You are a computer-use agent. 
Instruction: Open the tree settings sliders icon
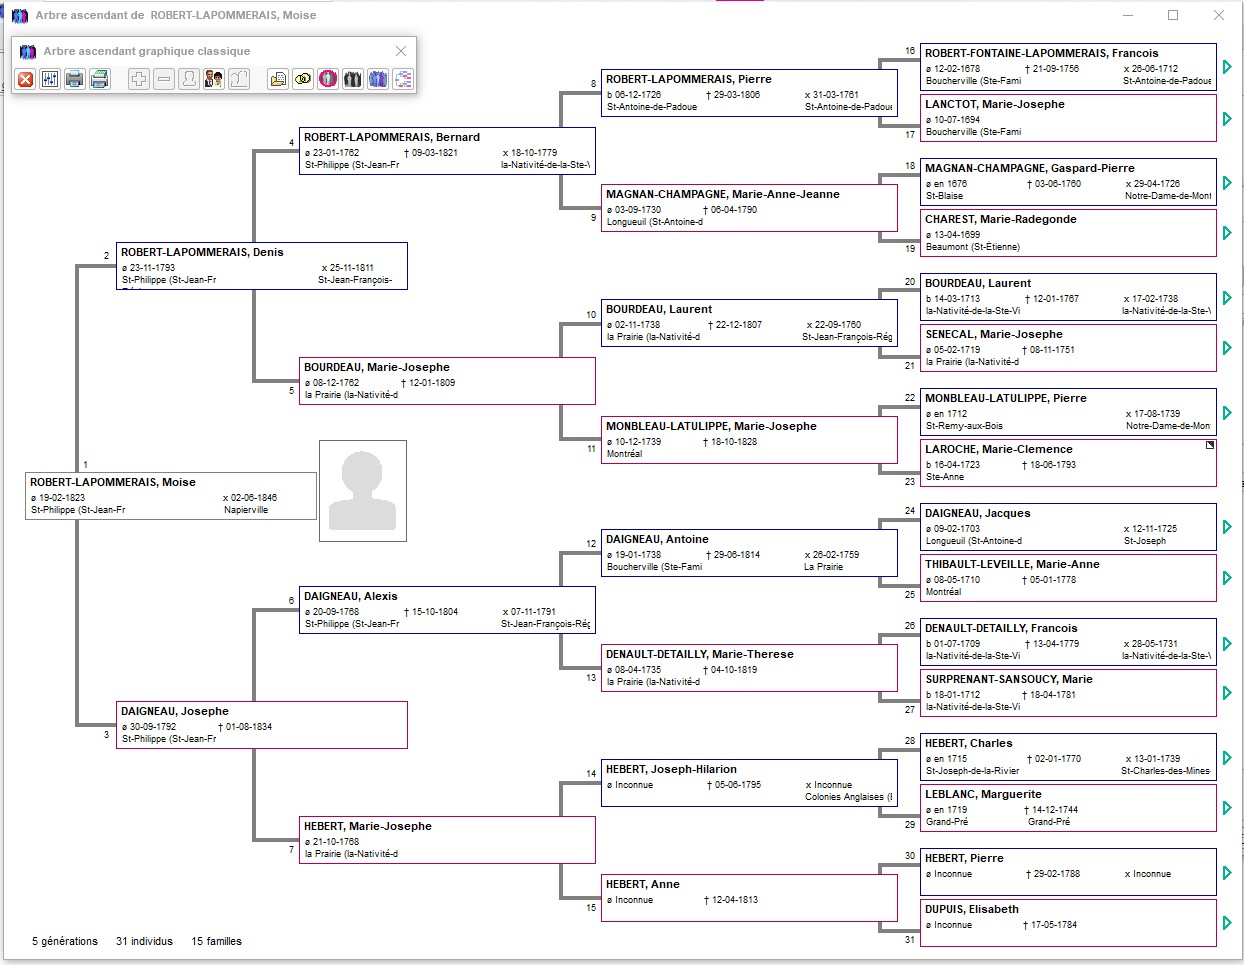click(50, 79)
